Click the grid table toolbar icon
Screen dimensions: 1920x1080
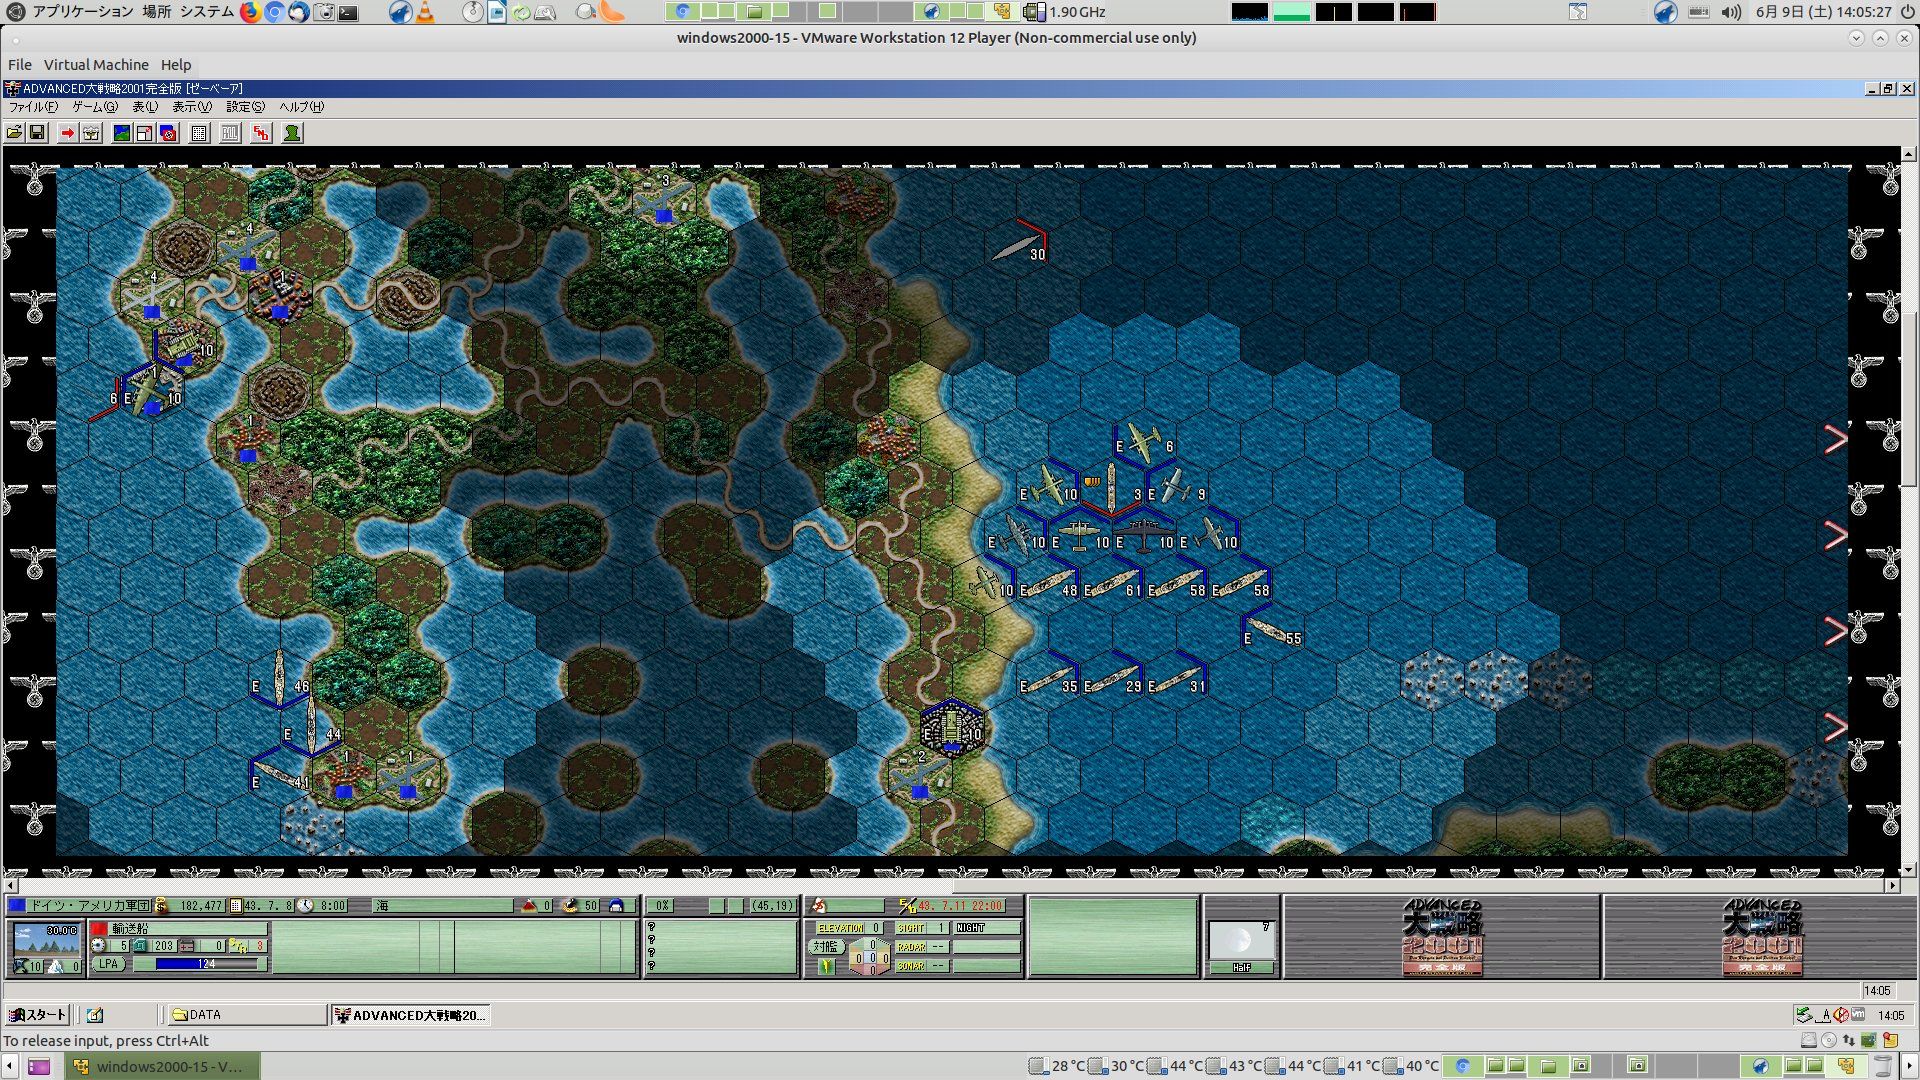click(199, 133)
